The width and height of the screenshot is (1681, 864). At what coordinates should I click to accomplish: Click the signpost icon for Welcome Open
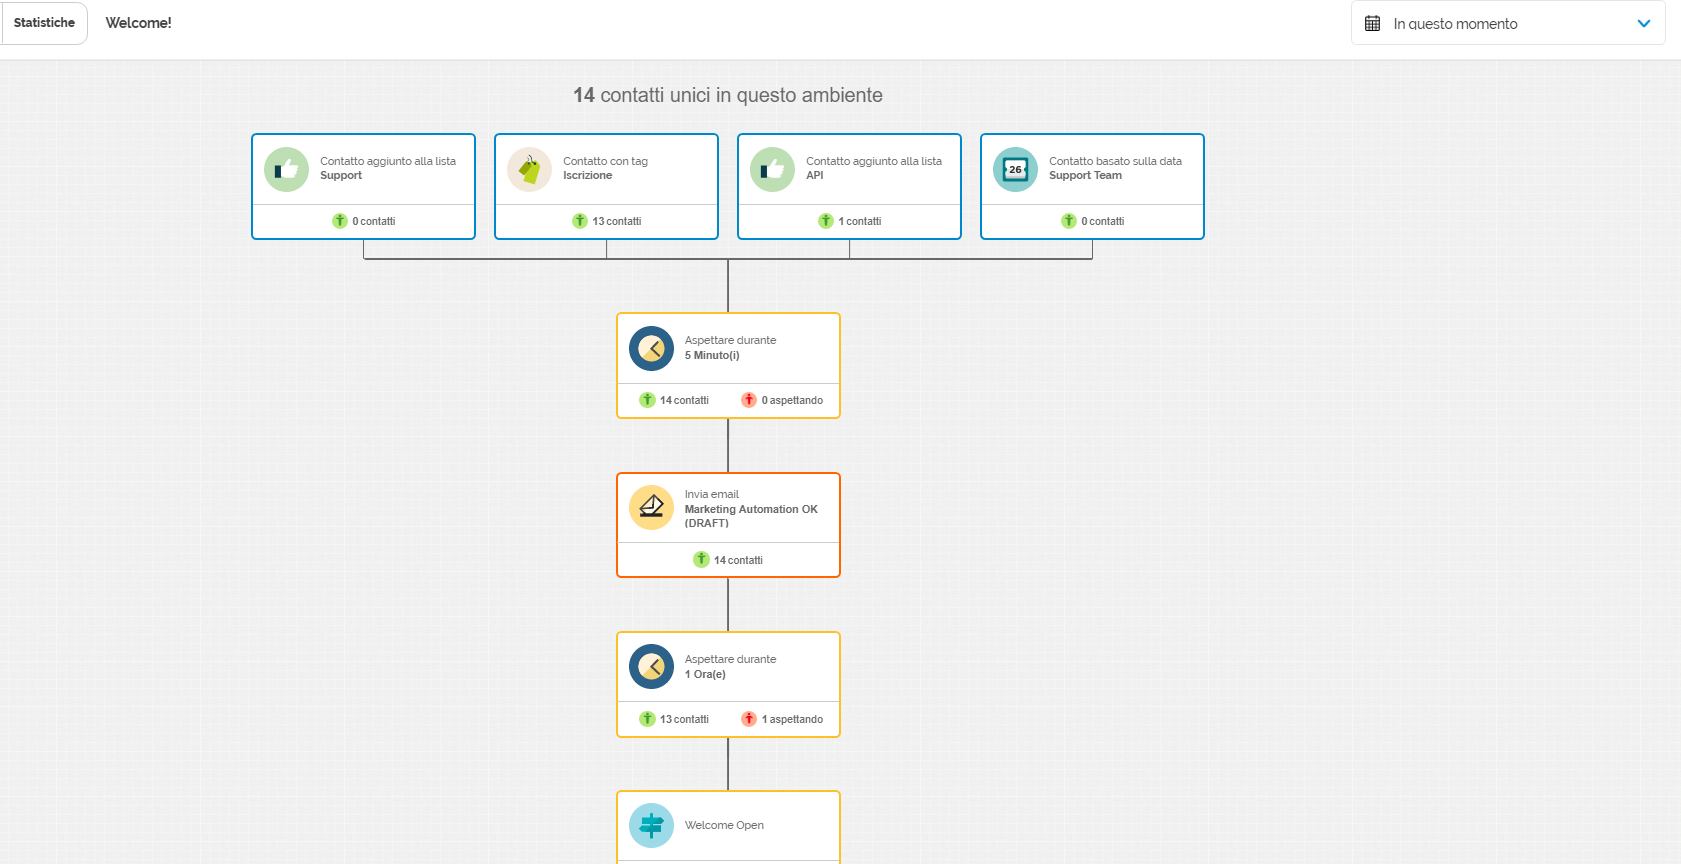[651, 826]
